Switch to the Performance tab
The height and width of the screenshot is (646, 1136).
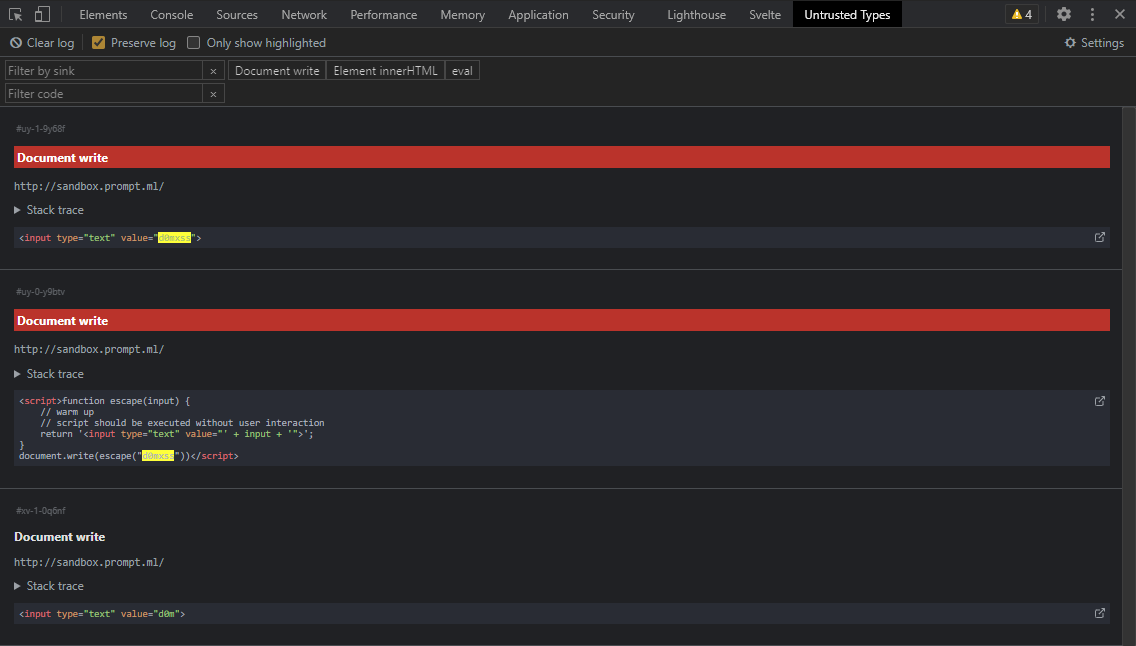(383, 14)
